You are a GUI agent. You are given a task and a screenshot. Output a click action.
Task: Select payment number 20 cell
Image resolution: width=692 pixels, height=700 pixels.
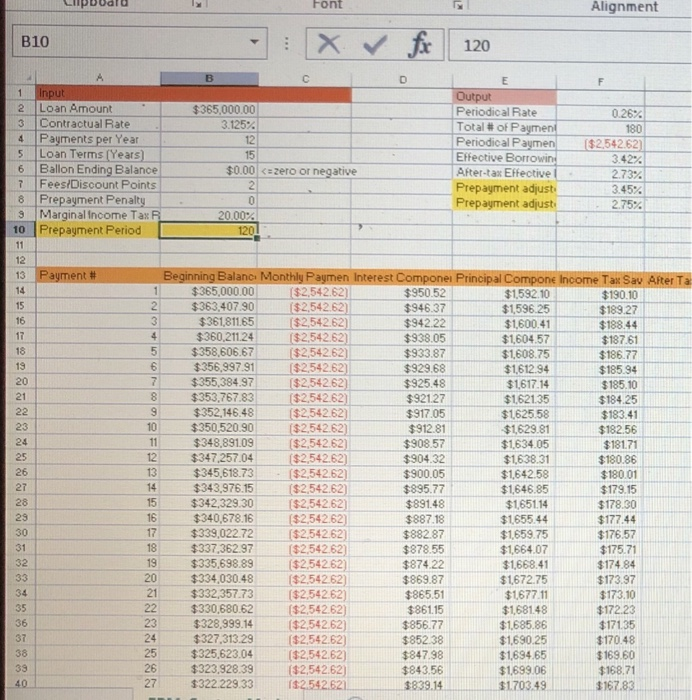click(98, 578)
